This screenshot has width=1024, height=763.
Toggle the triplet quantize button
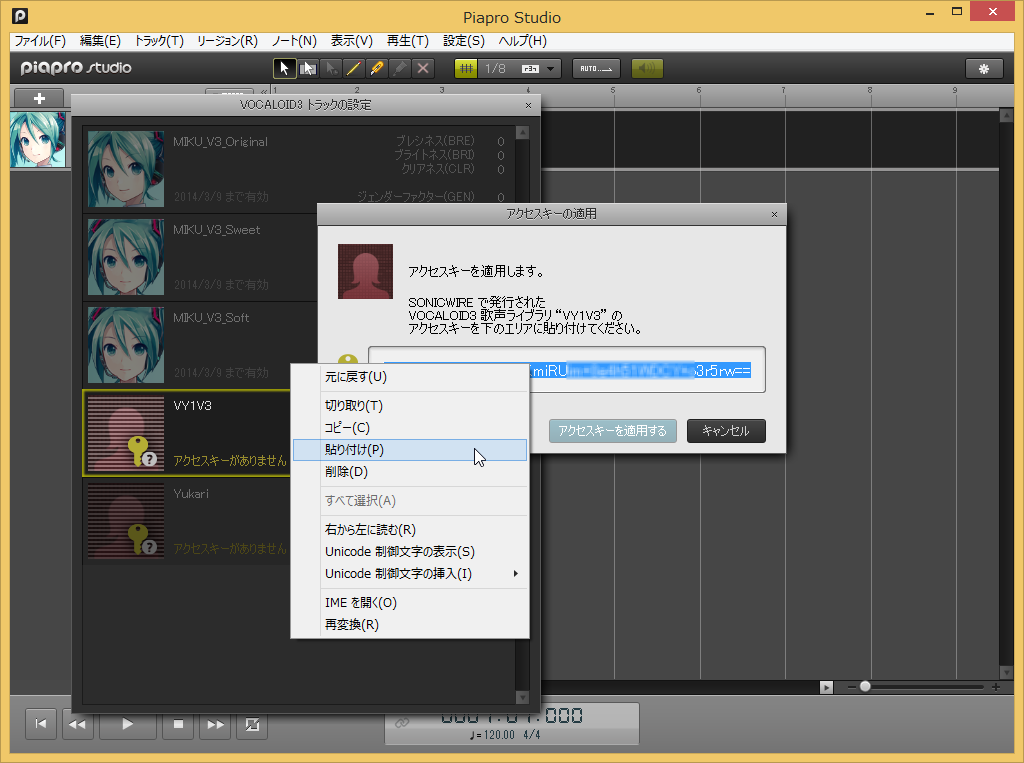click(x=530, y=69)
